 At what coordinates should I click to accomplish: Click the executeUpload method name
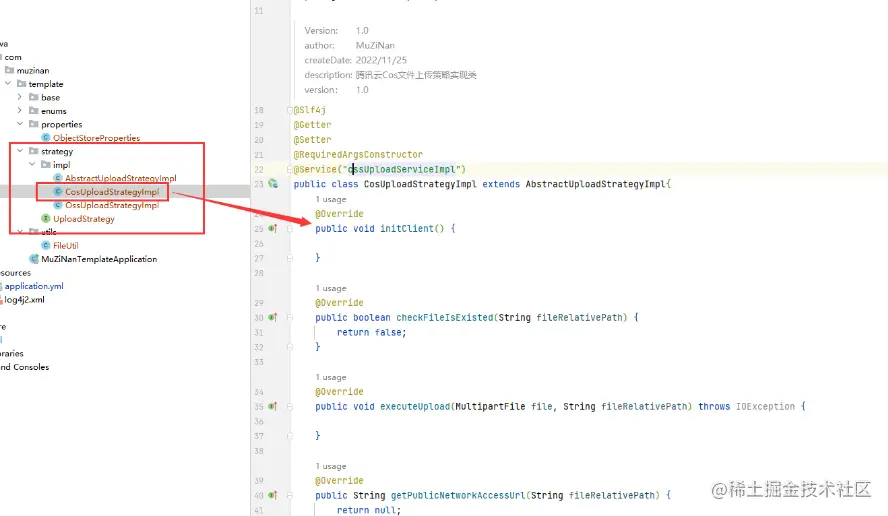coord(415,406)
